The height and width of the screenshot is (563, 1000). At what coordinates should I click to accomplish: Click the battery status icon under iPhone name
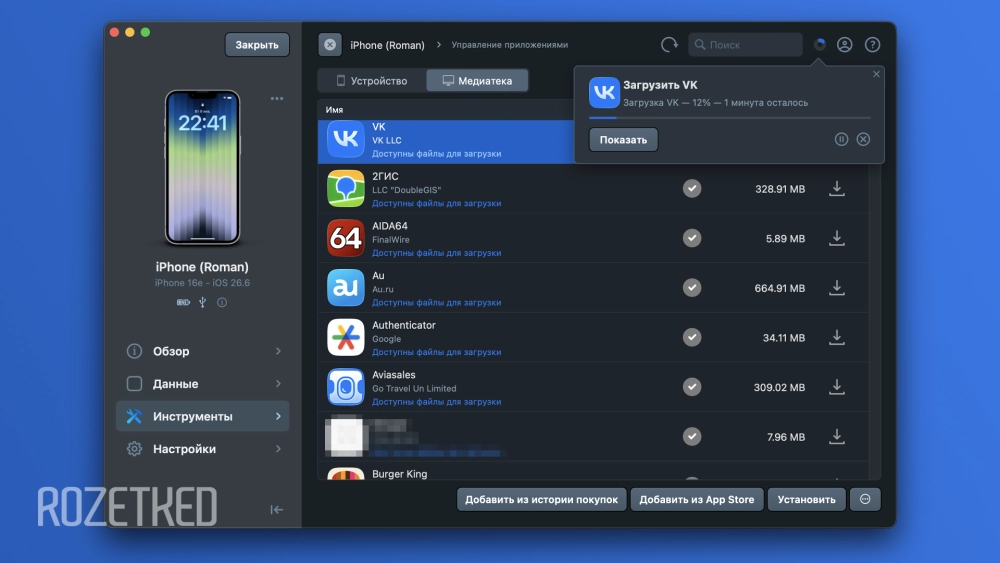click(x=183, y=302)
